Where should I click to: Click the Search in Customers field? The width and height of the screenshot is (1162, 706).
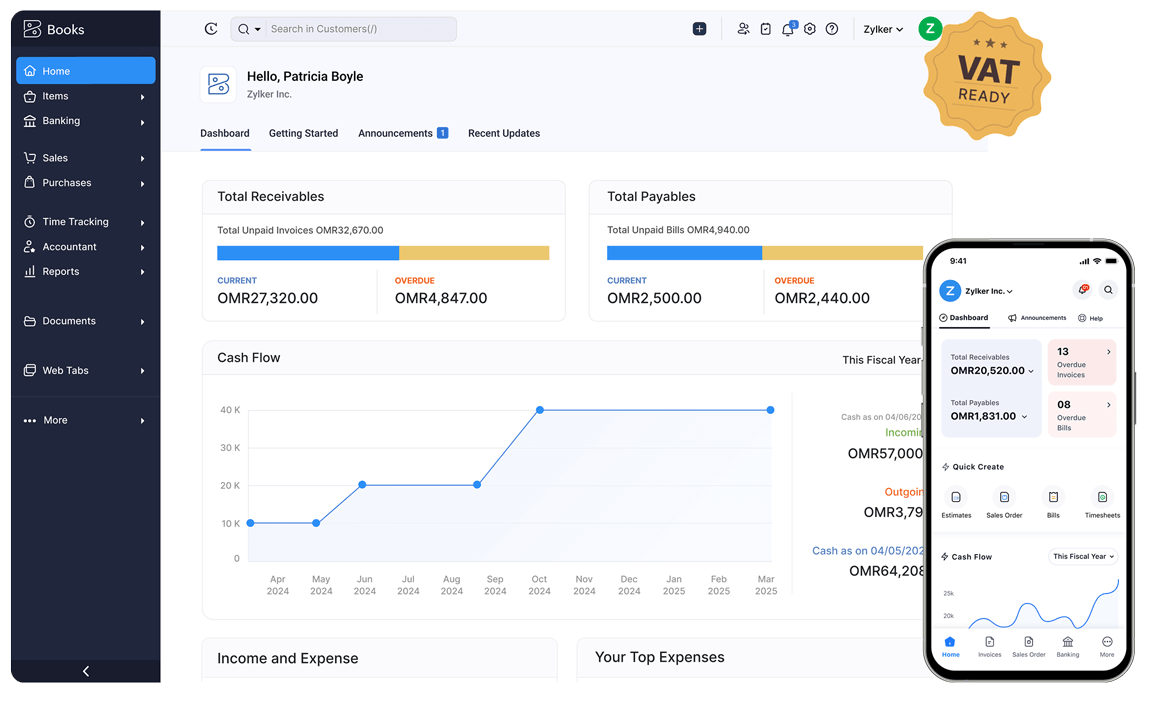point(360,29)
